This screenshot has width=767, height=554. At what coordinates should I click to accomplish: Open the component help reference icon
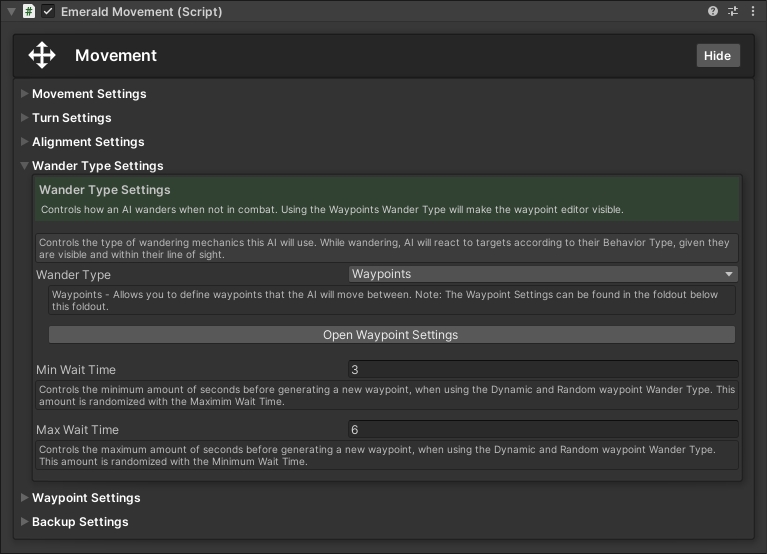tap(713, 12)
